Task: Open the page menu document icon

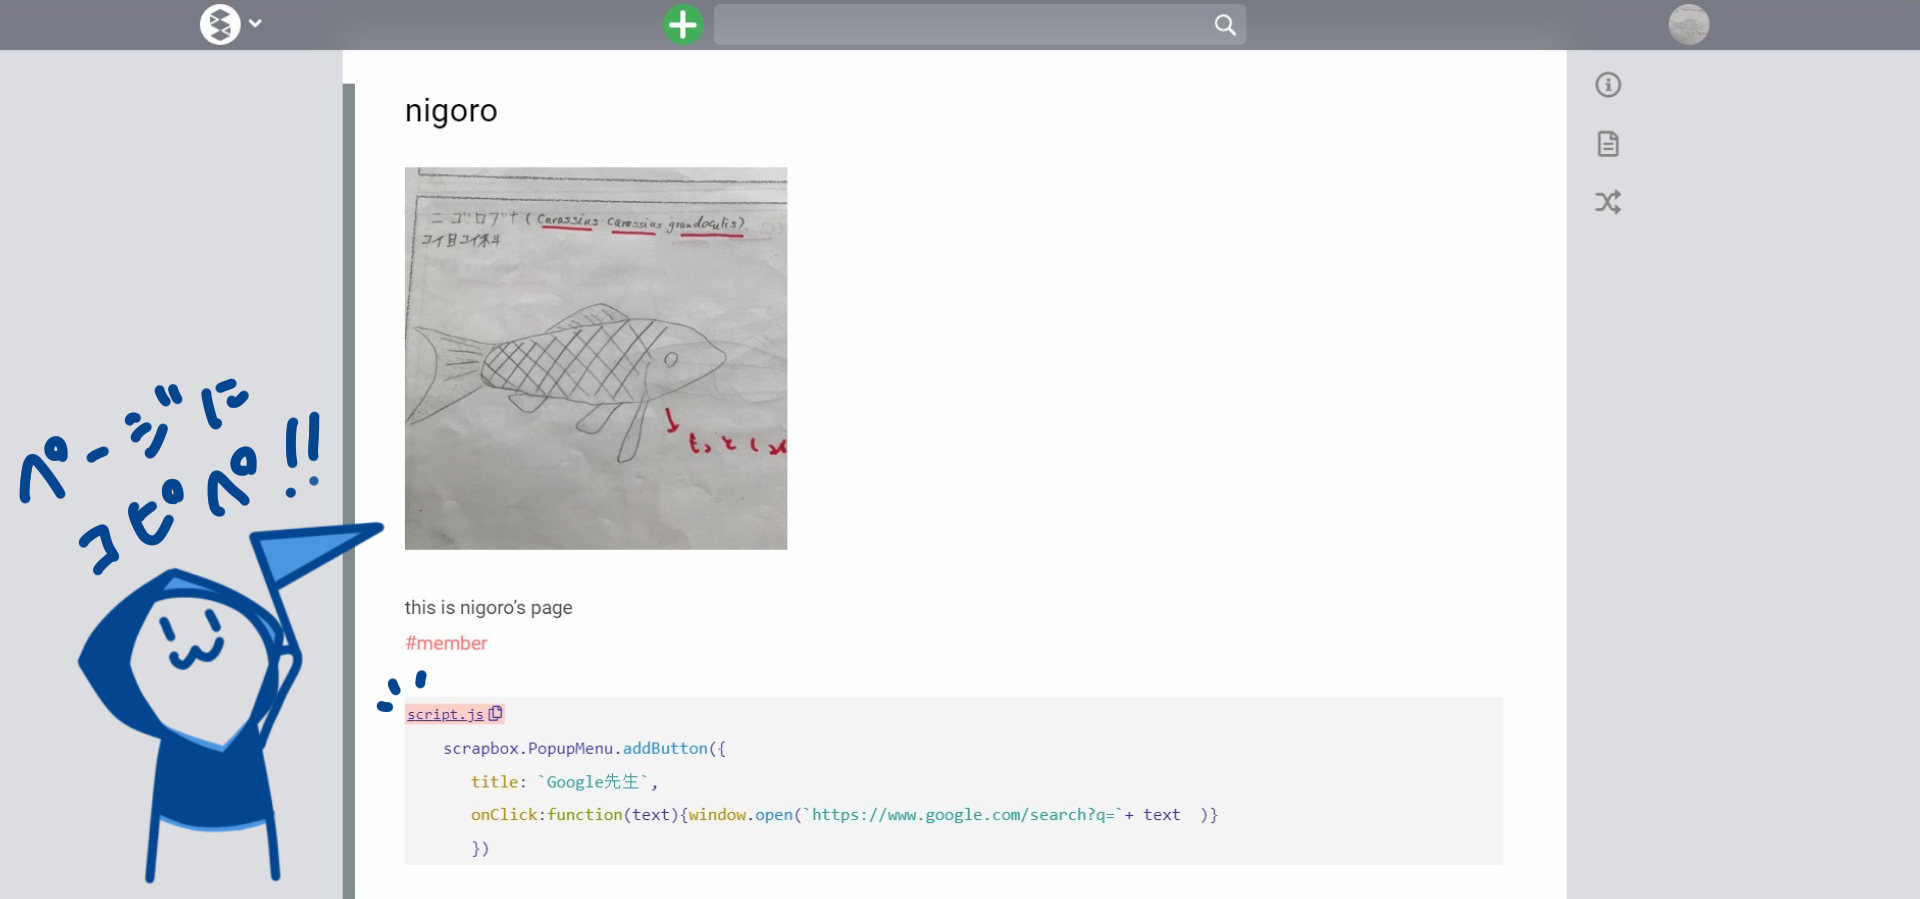Action: [x=1608, y=144]
